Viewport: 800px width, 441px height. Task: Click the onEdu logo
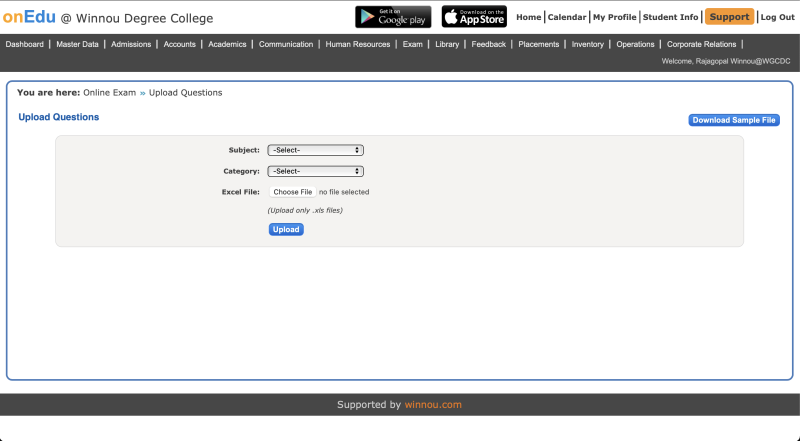(x=29, y=17)
